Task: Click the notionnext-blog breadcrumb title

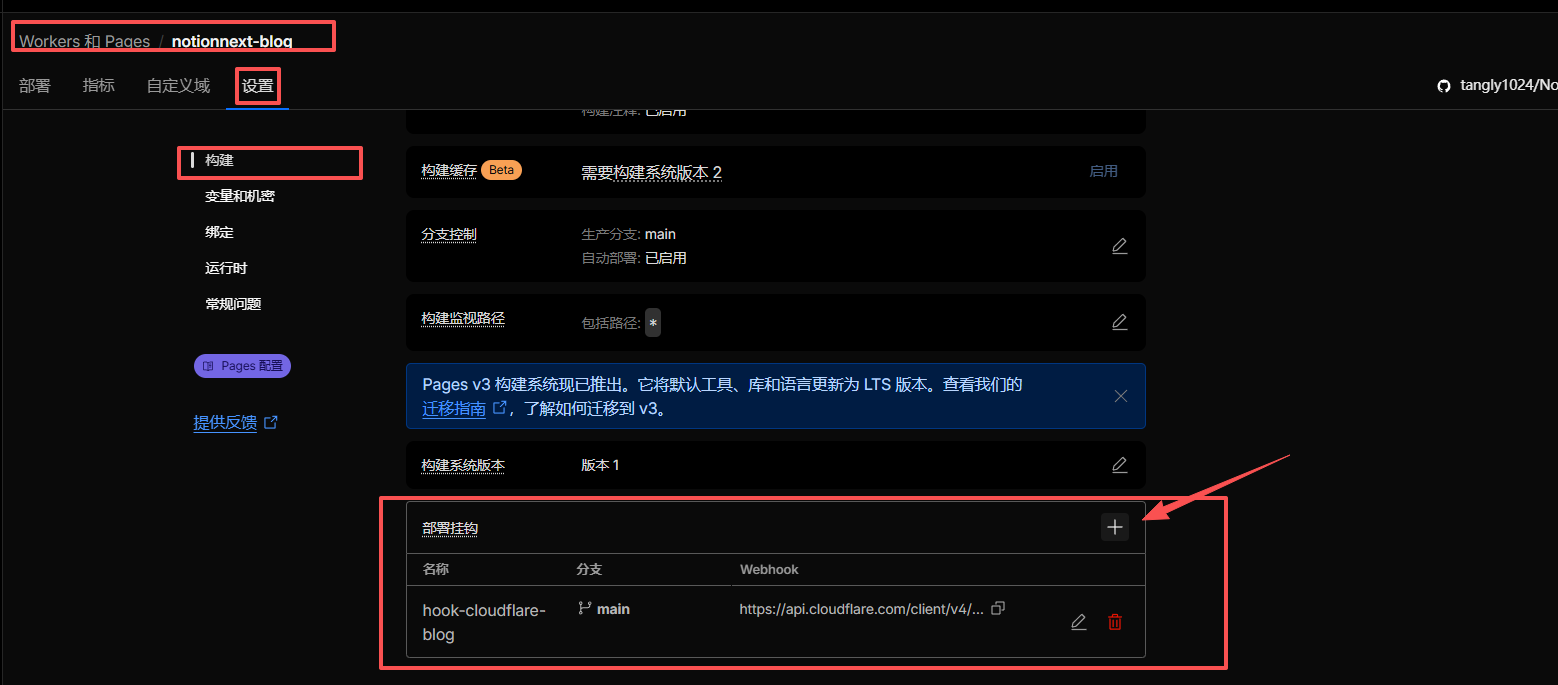Action: click(232, 41)
